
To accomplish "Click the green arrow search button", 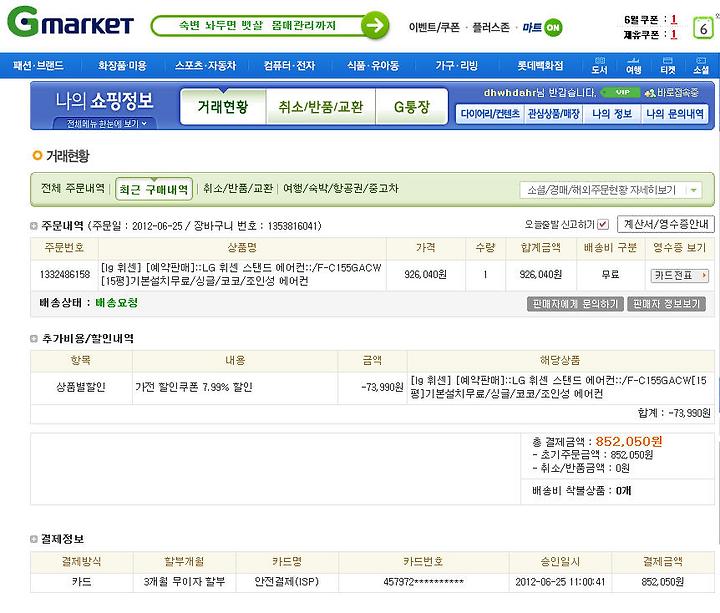I will tap(375, 25).
